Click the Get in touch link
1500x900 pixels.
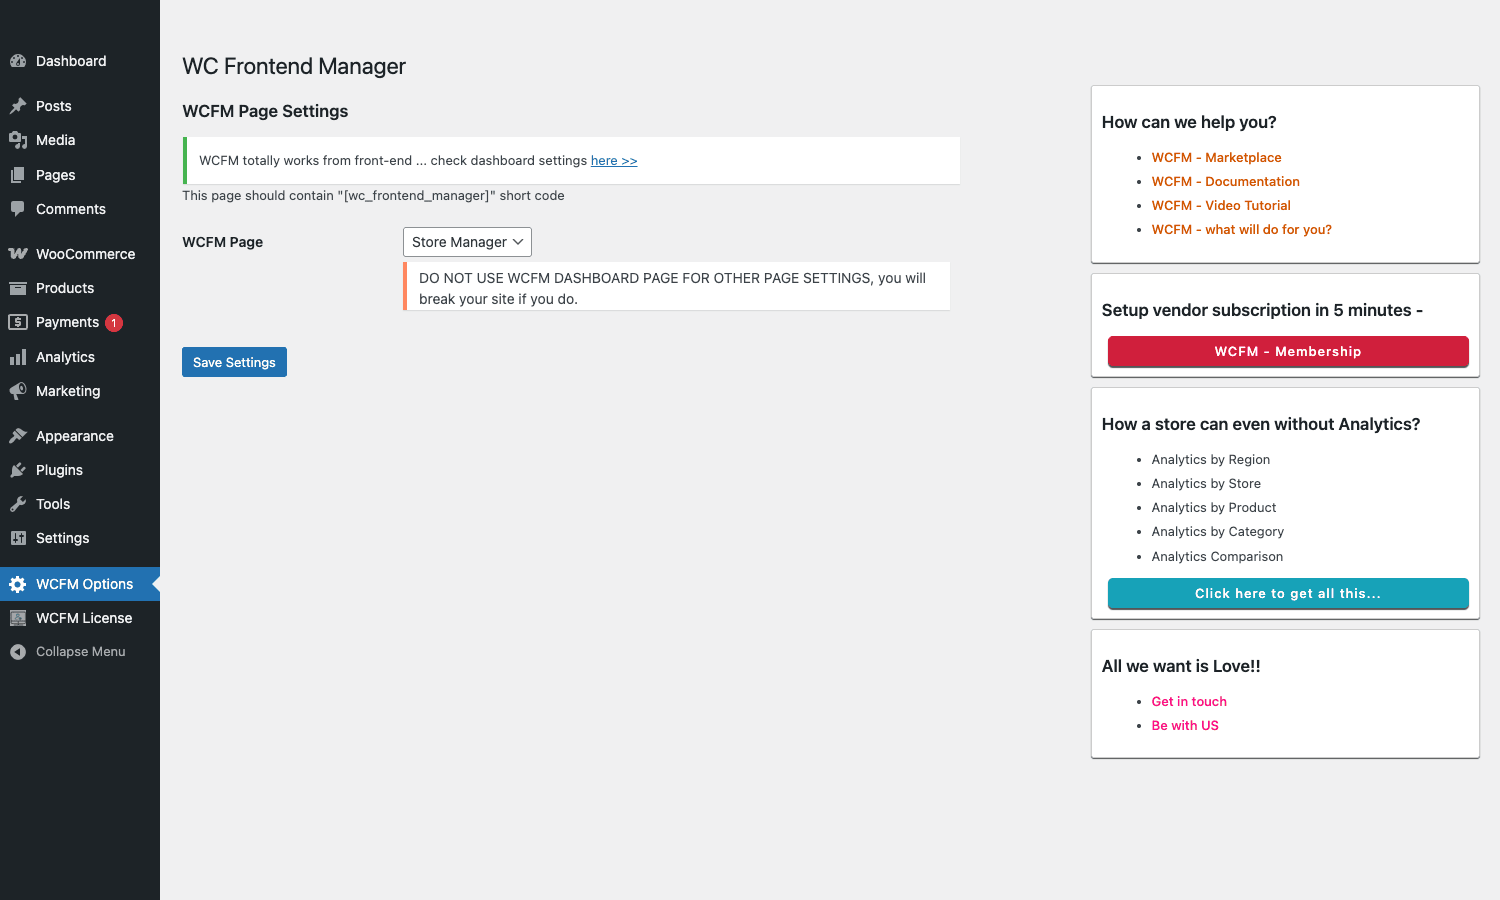[x=1189, y=701]
